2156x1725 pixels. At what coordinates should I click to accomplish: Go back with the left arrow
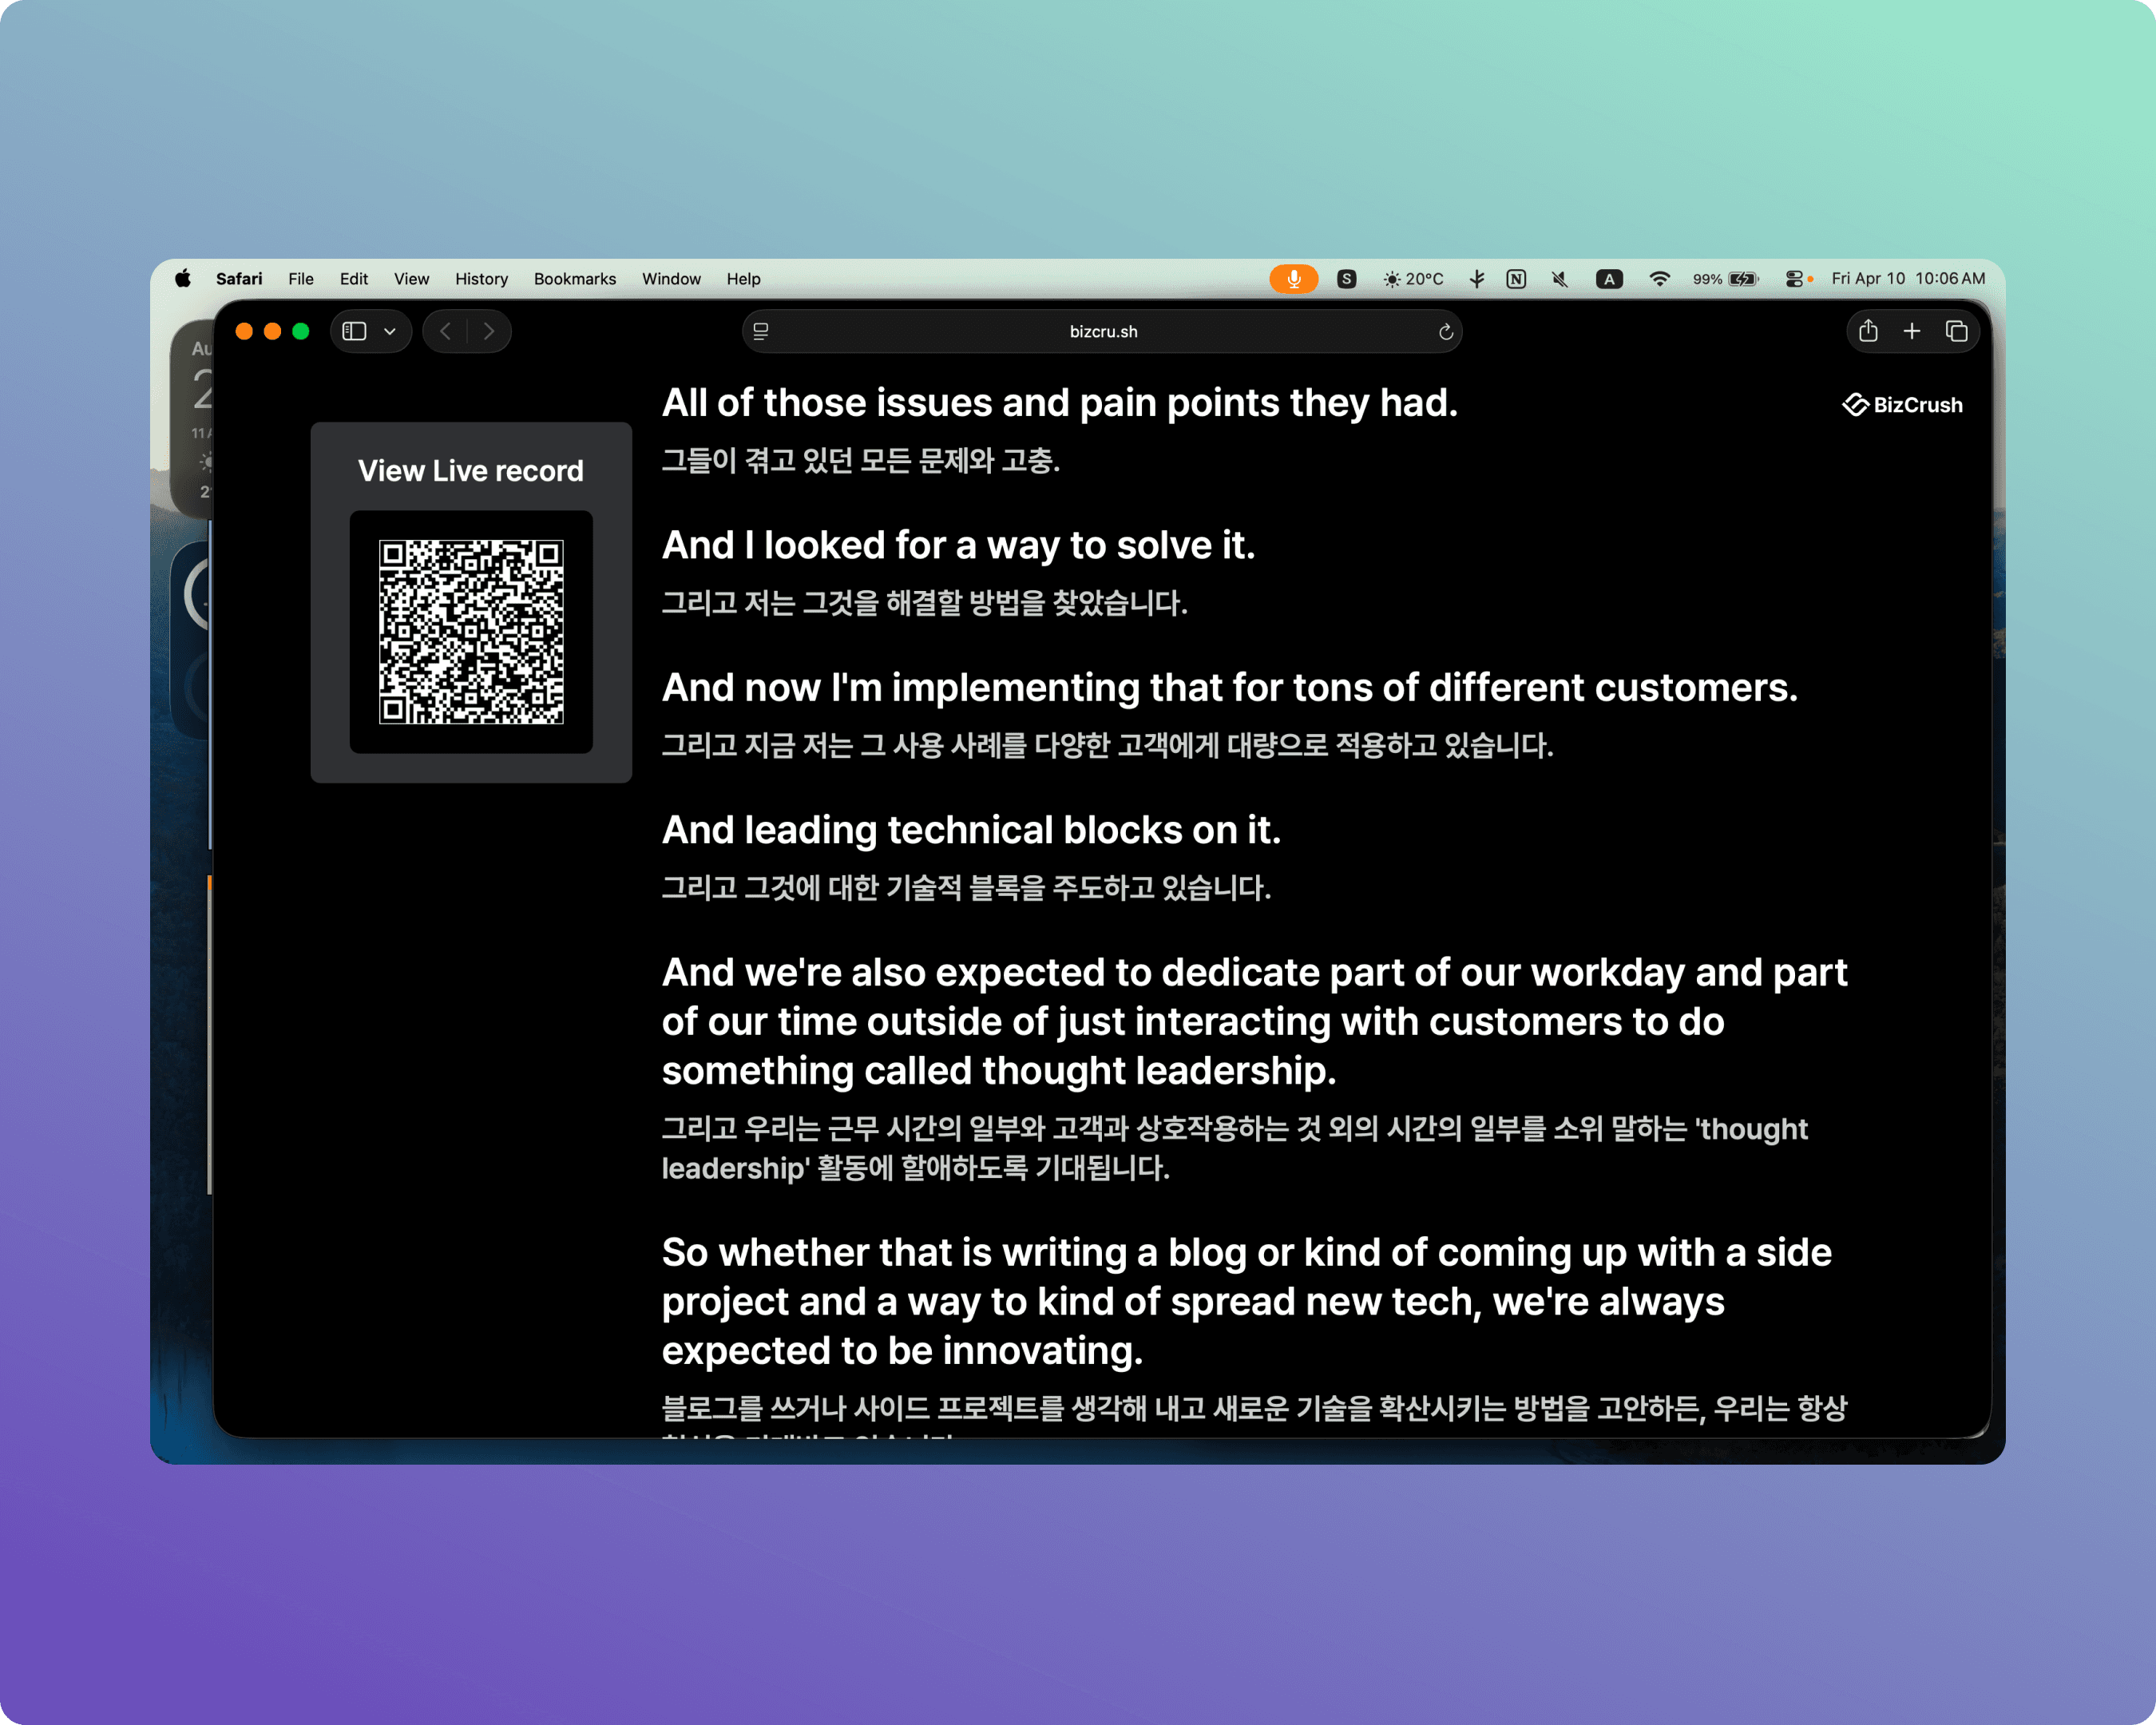pyautogui.click(x=445, y=331)
